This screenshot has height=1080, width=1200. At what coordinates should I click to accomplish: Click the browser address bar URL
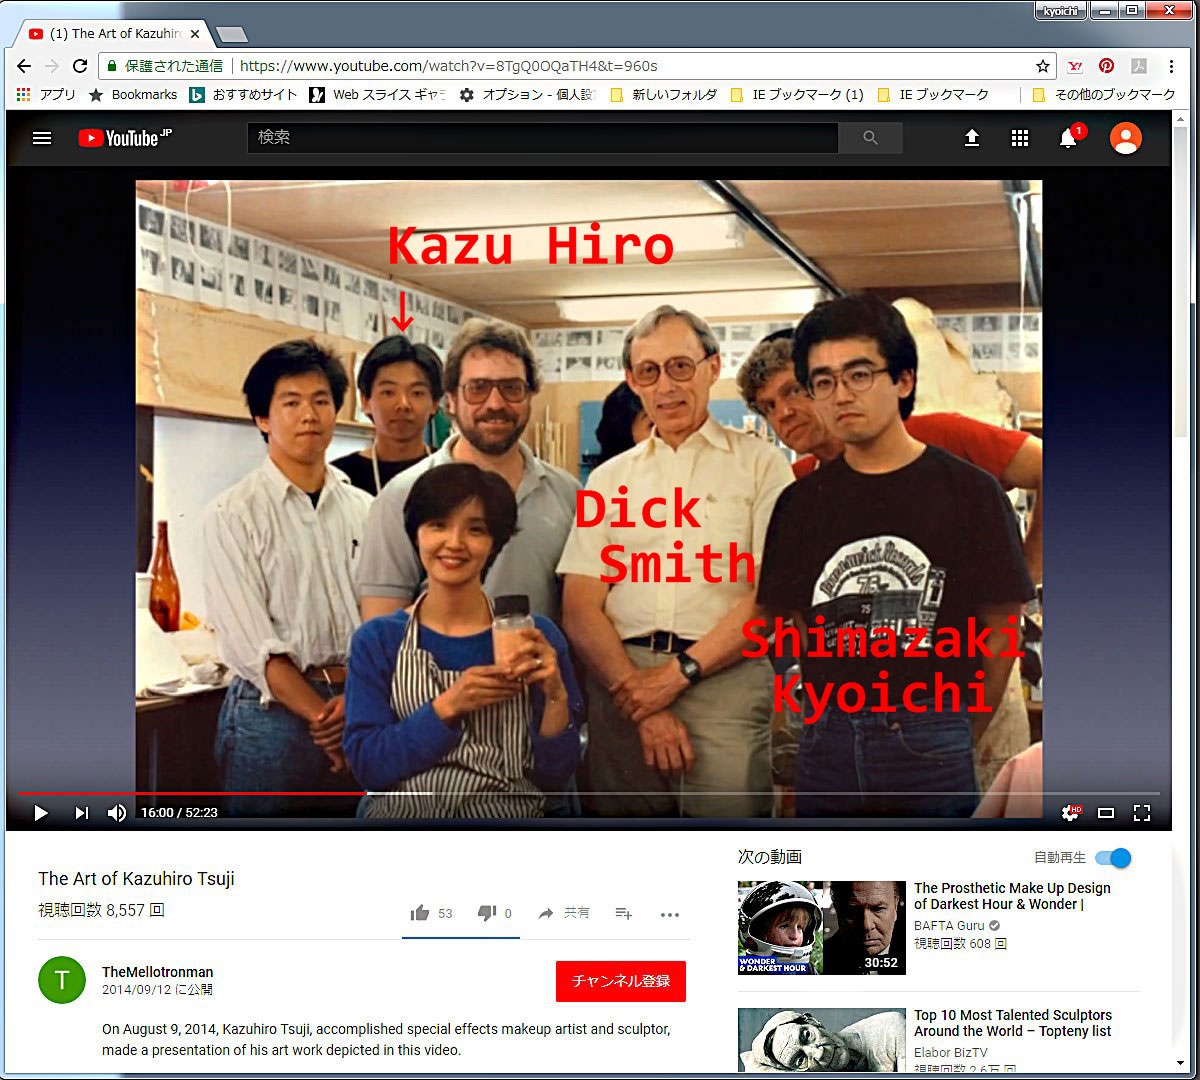[449, 66]
